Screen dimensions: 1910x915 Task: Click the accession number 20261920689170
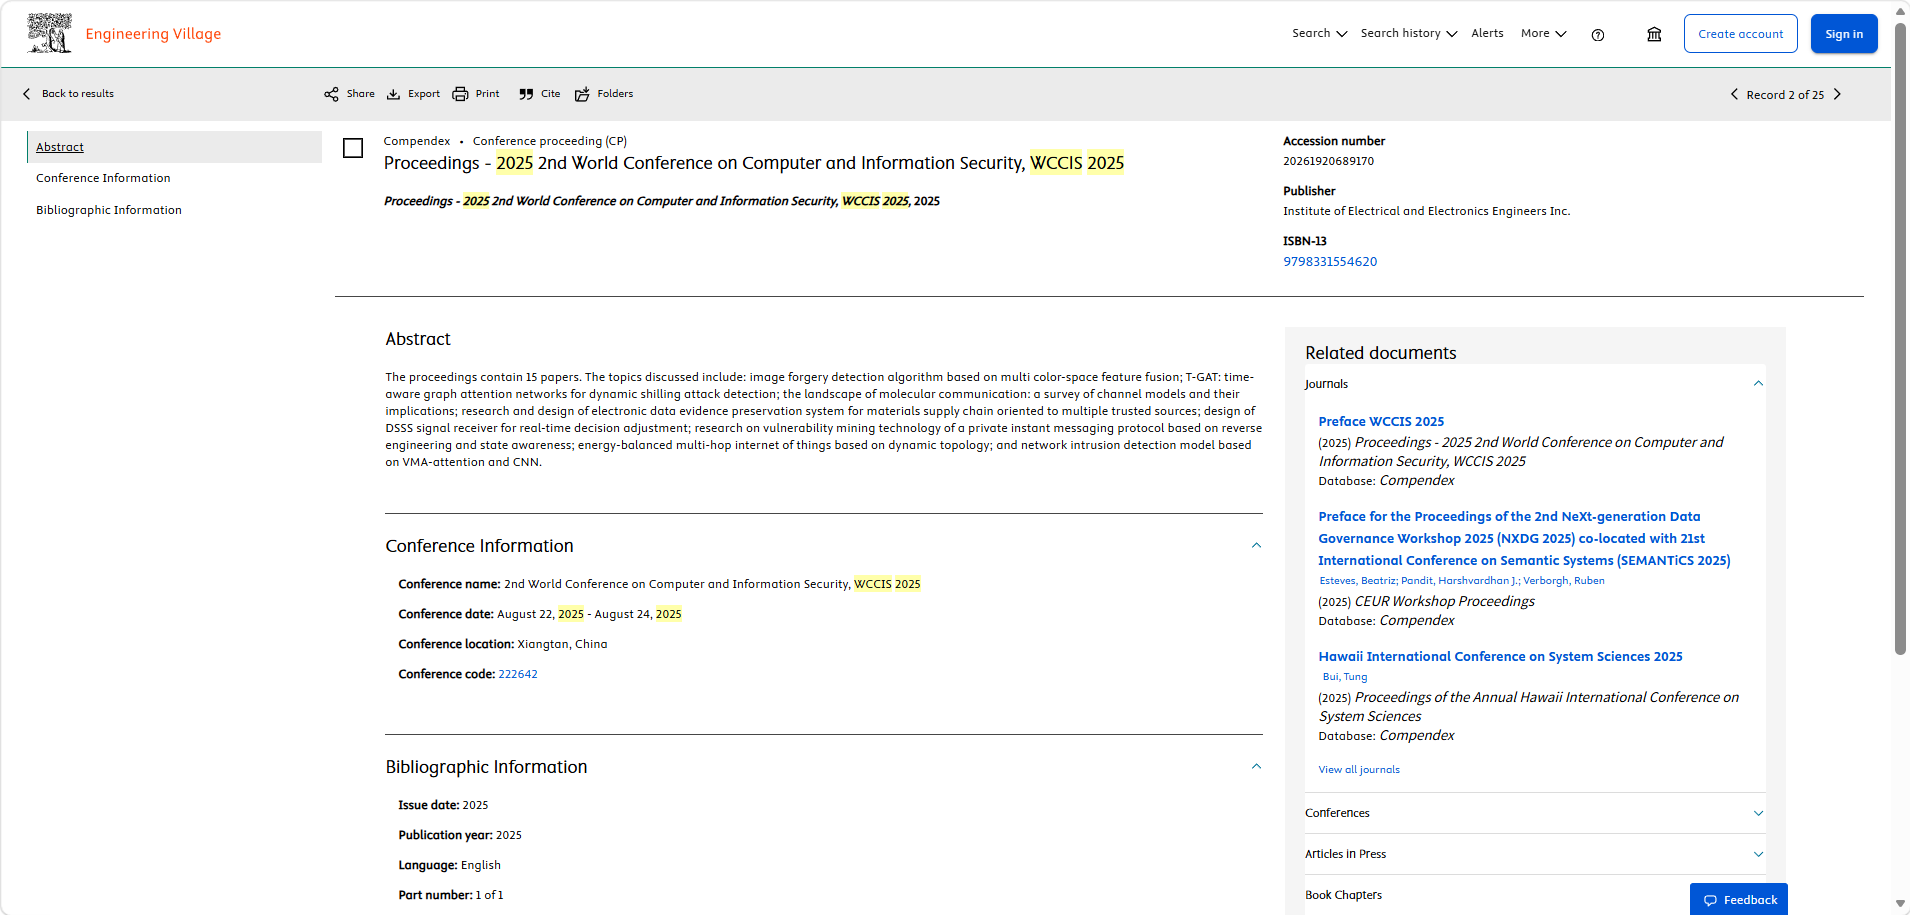1328,161
